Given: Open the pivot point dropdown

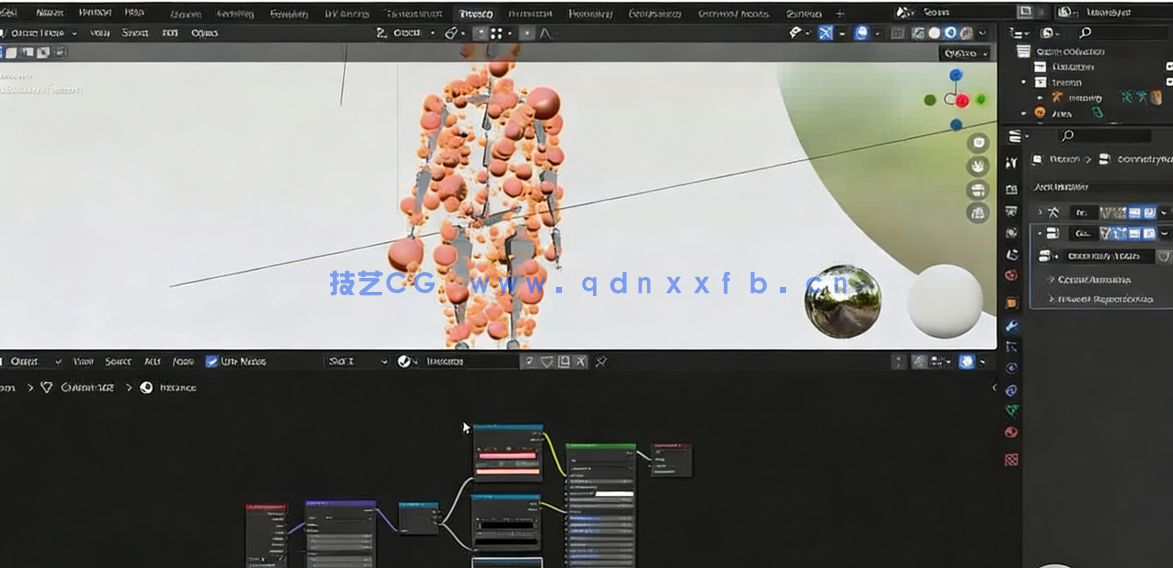Looking at the screenshot, I should tap(455, 33).
